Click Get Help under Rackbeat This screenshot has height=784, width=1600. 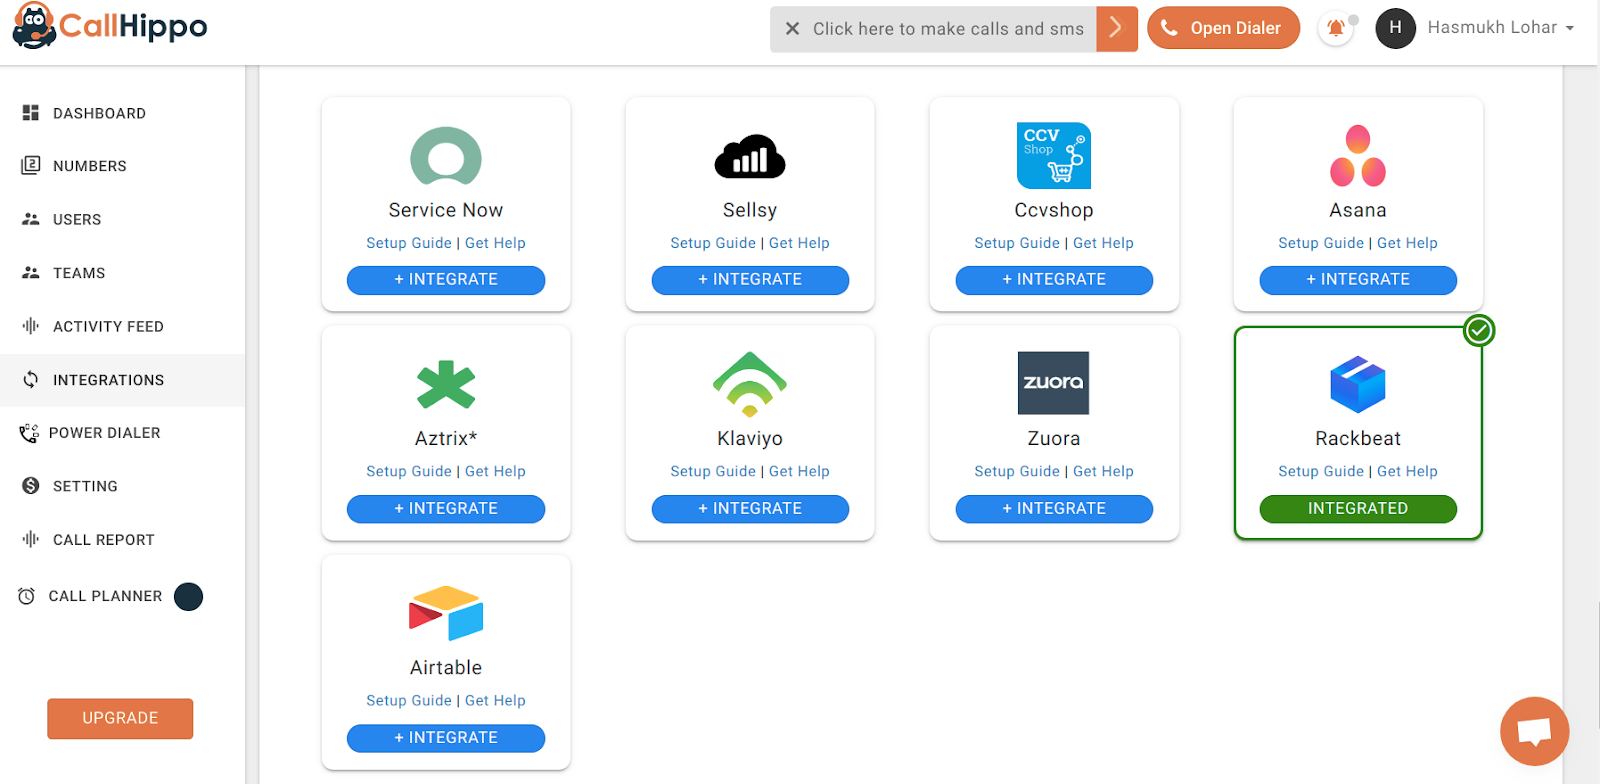[1407, 471]
